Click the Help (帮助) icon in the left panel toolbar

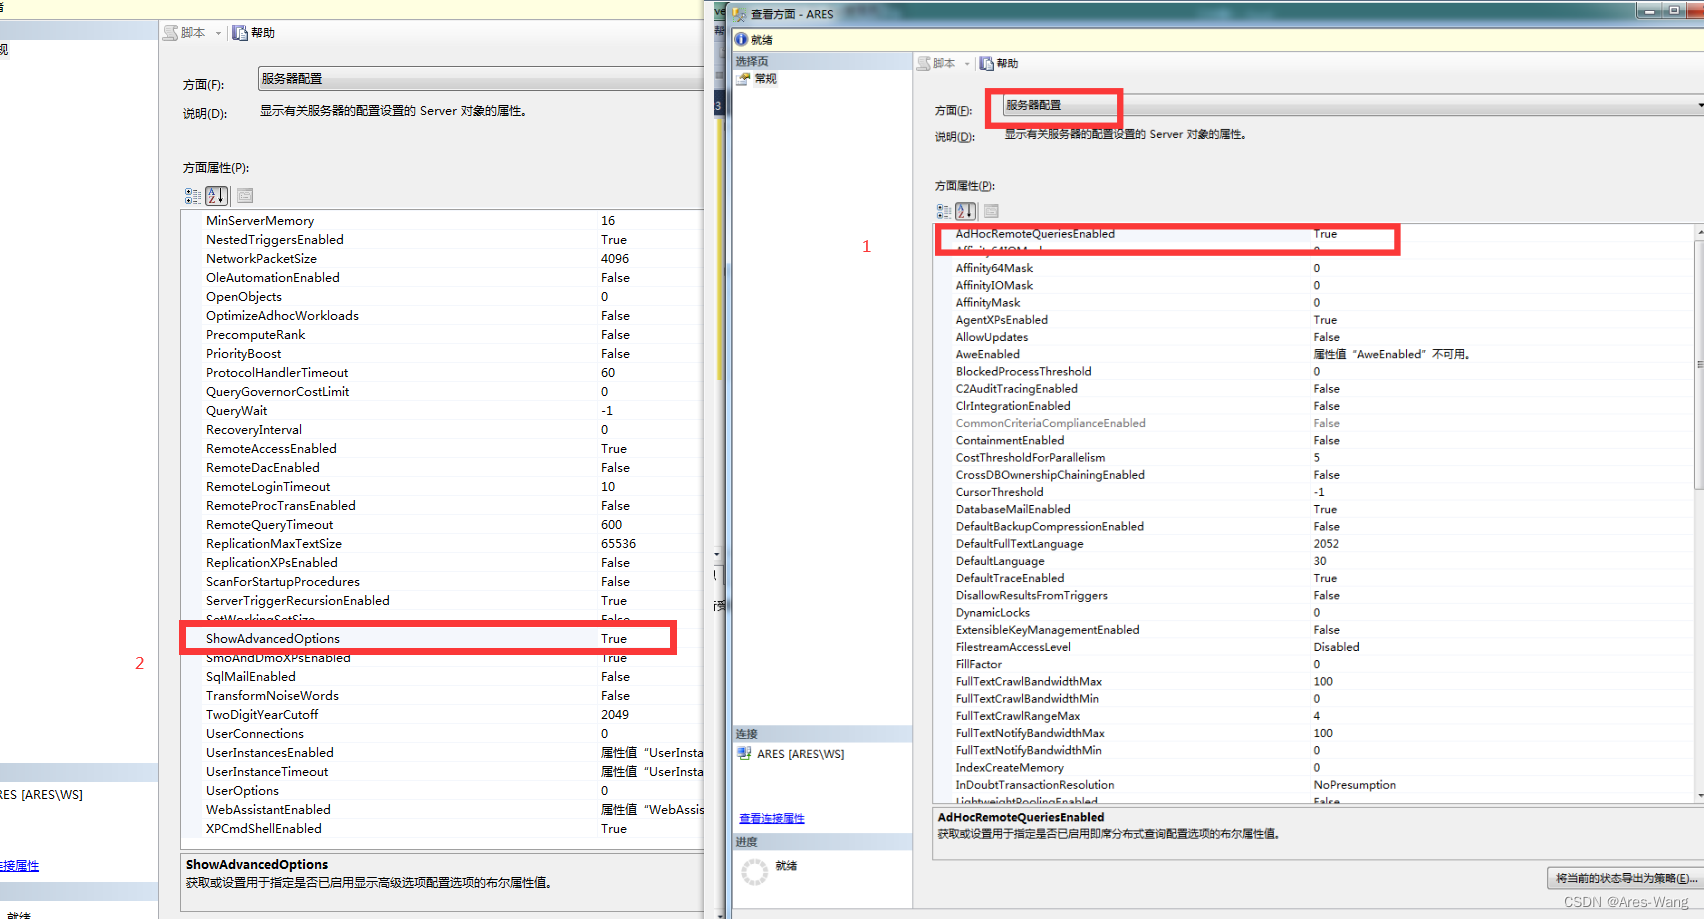click(x=240, y=32)
